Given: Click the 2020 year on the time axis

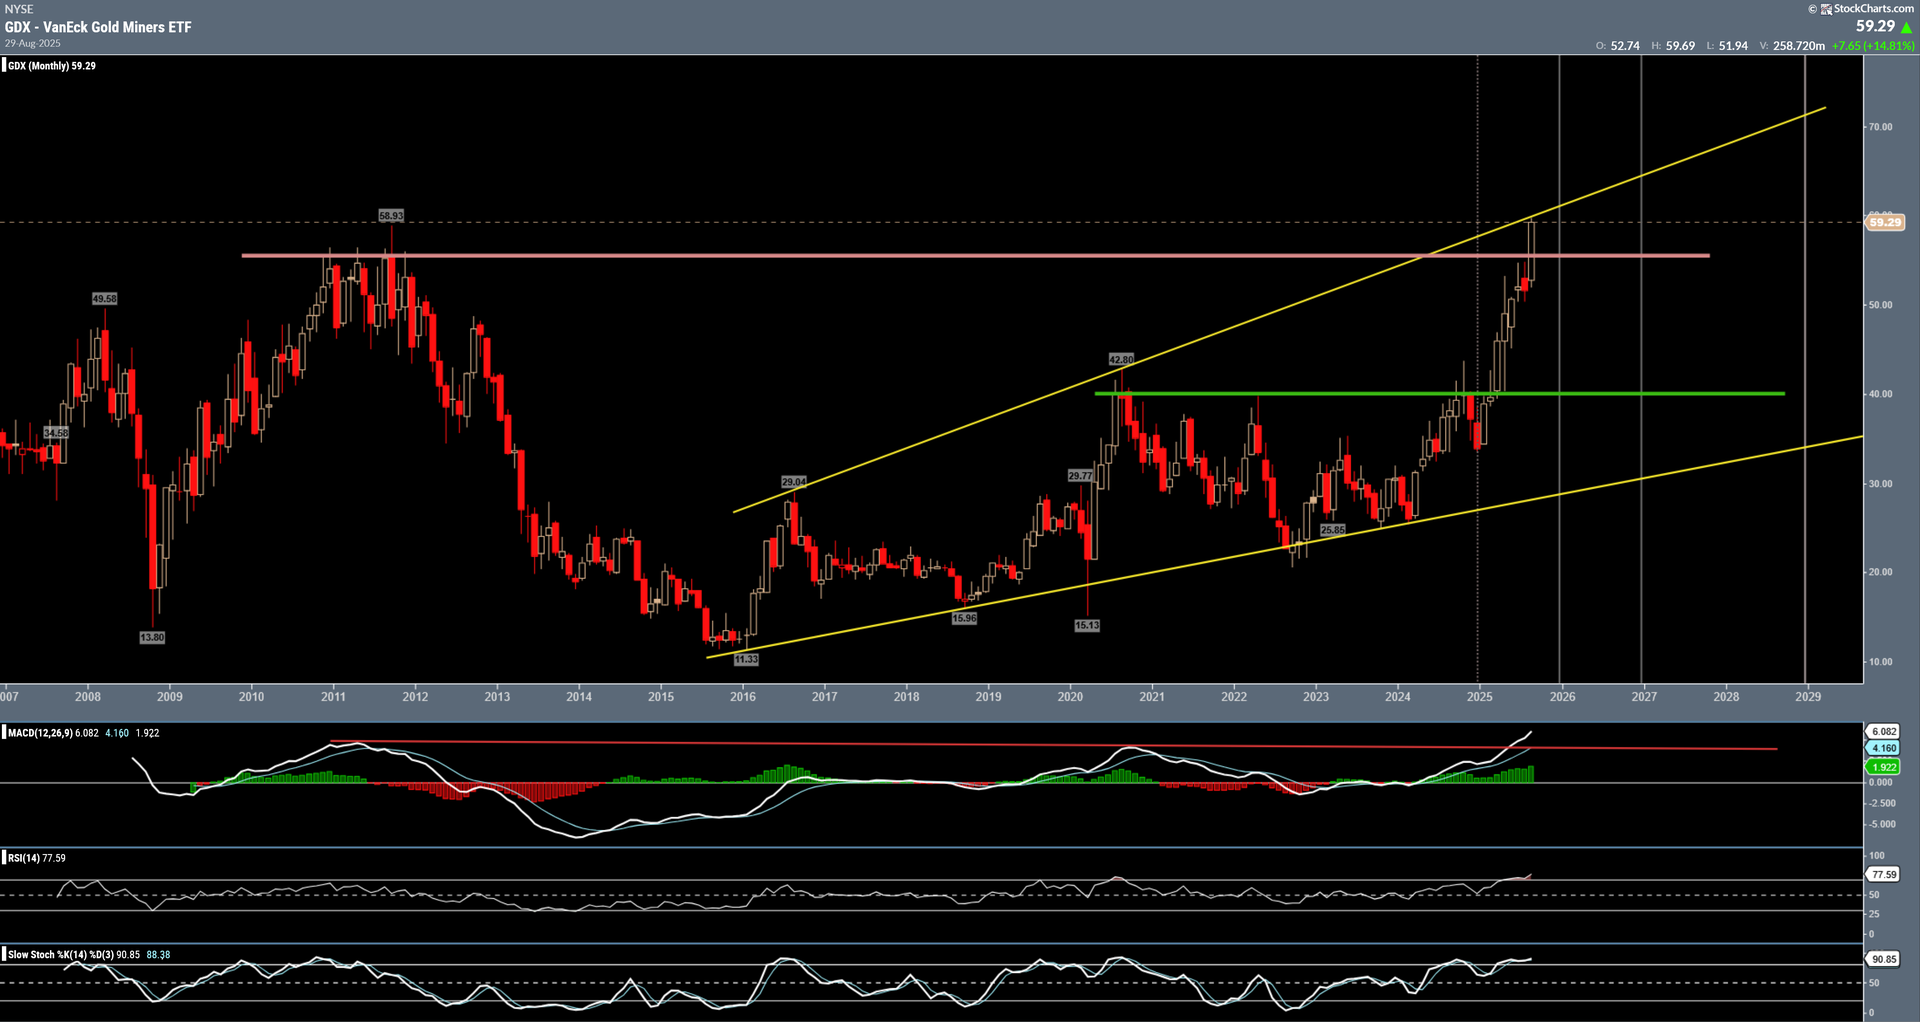Looking at the screenshot, I should tap(1070, 697).
